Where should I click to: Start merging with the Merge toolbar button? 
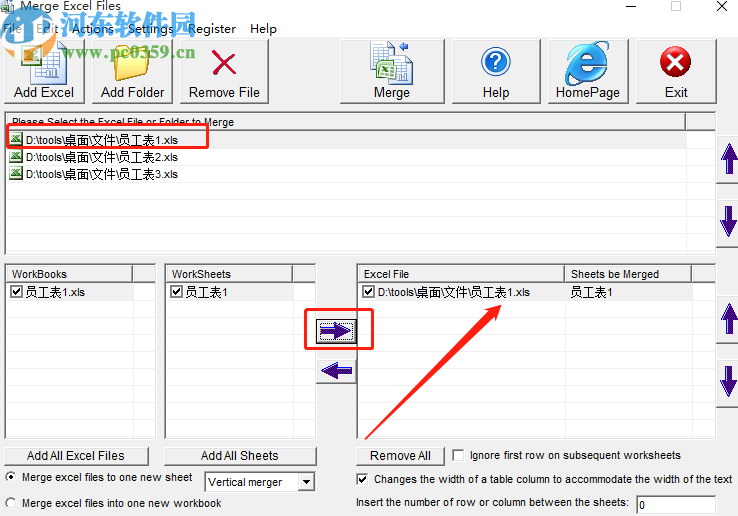(392, 72)
